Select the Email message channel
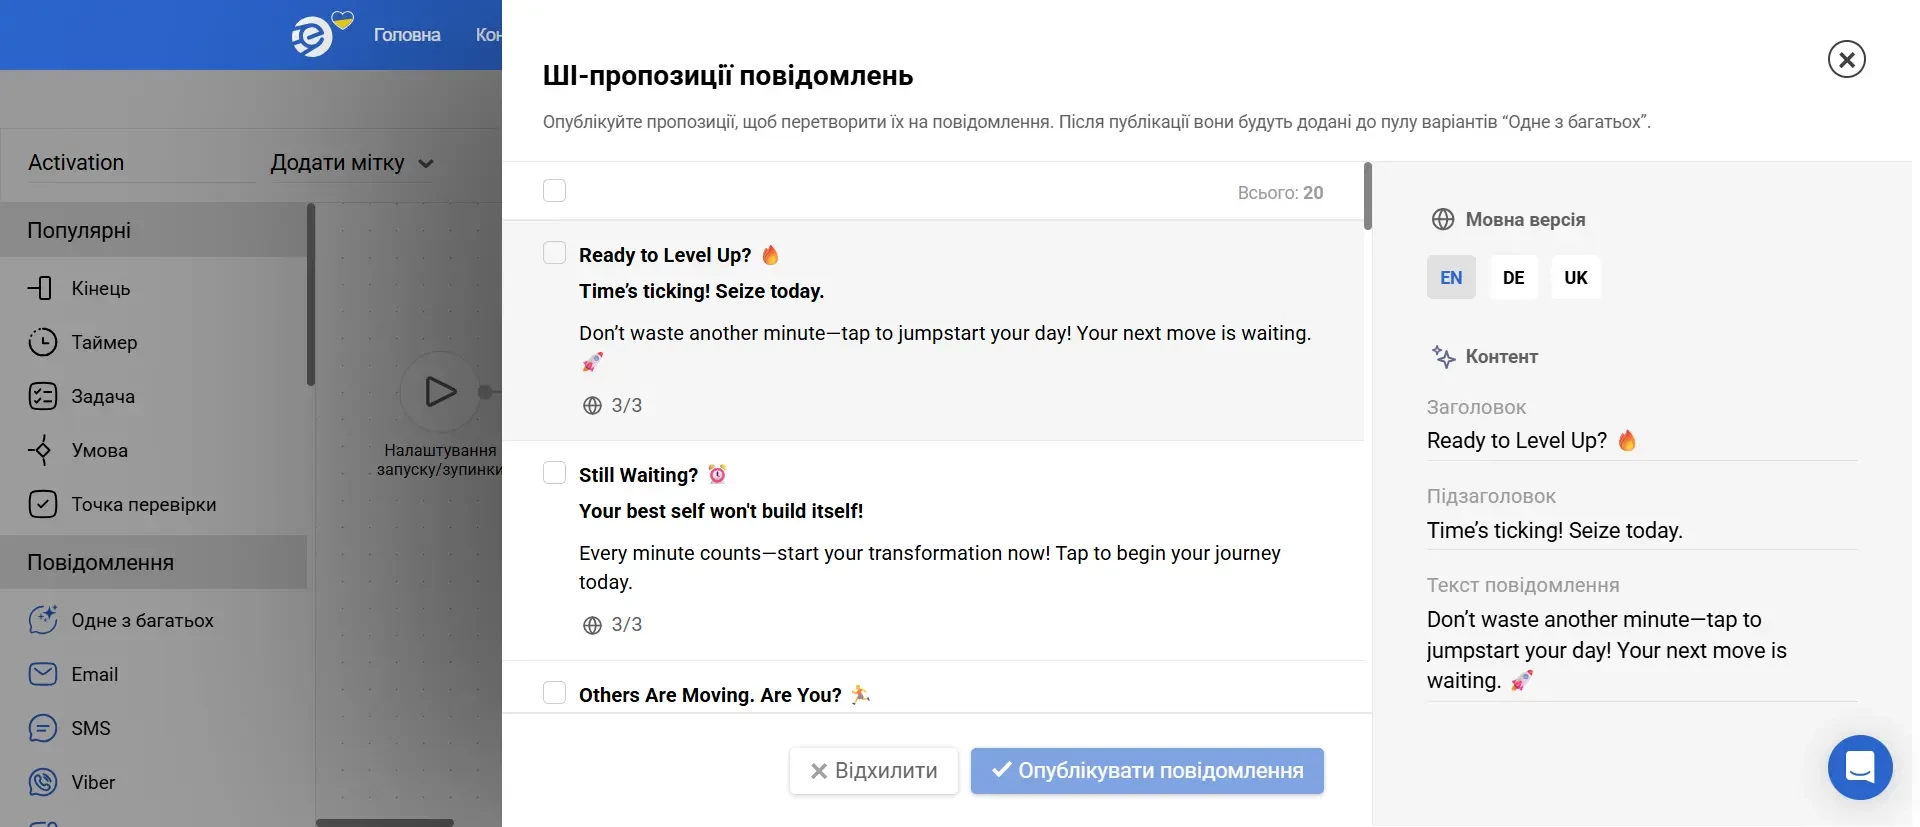 [x=95, y=674]
